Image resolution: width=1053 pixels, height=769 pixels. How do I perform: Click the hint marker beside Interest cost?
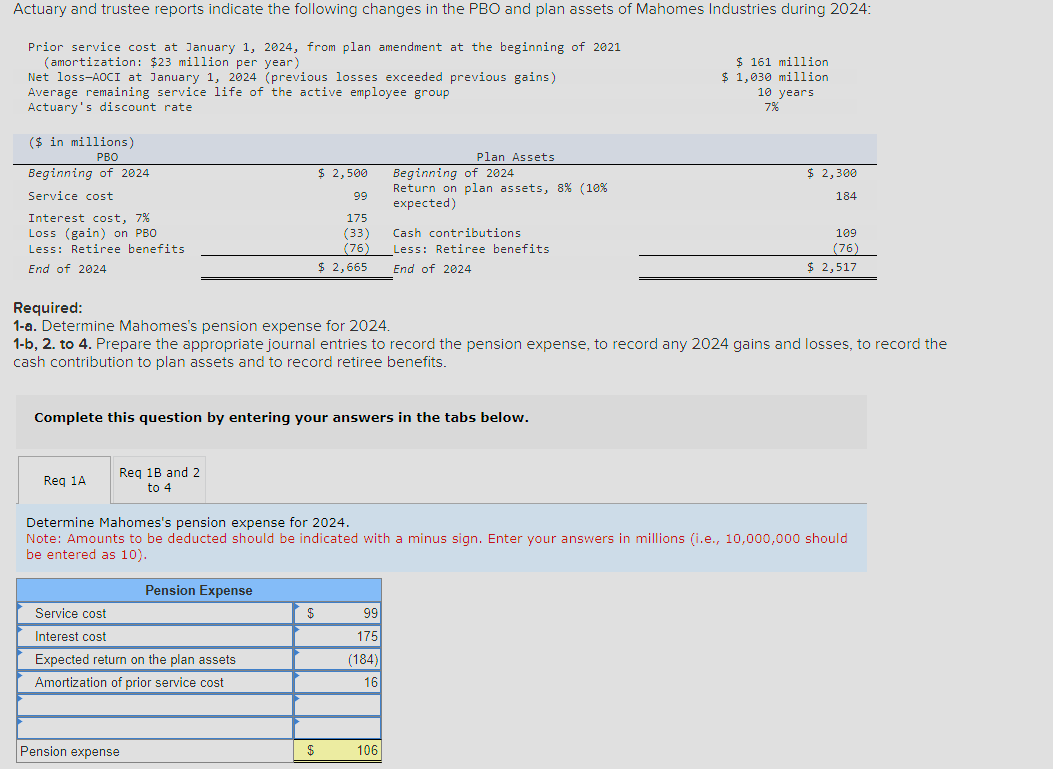coord(20,631)
